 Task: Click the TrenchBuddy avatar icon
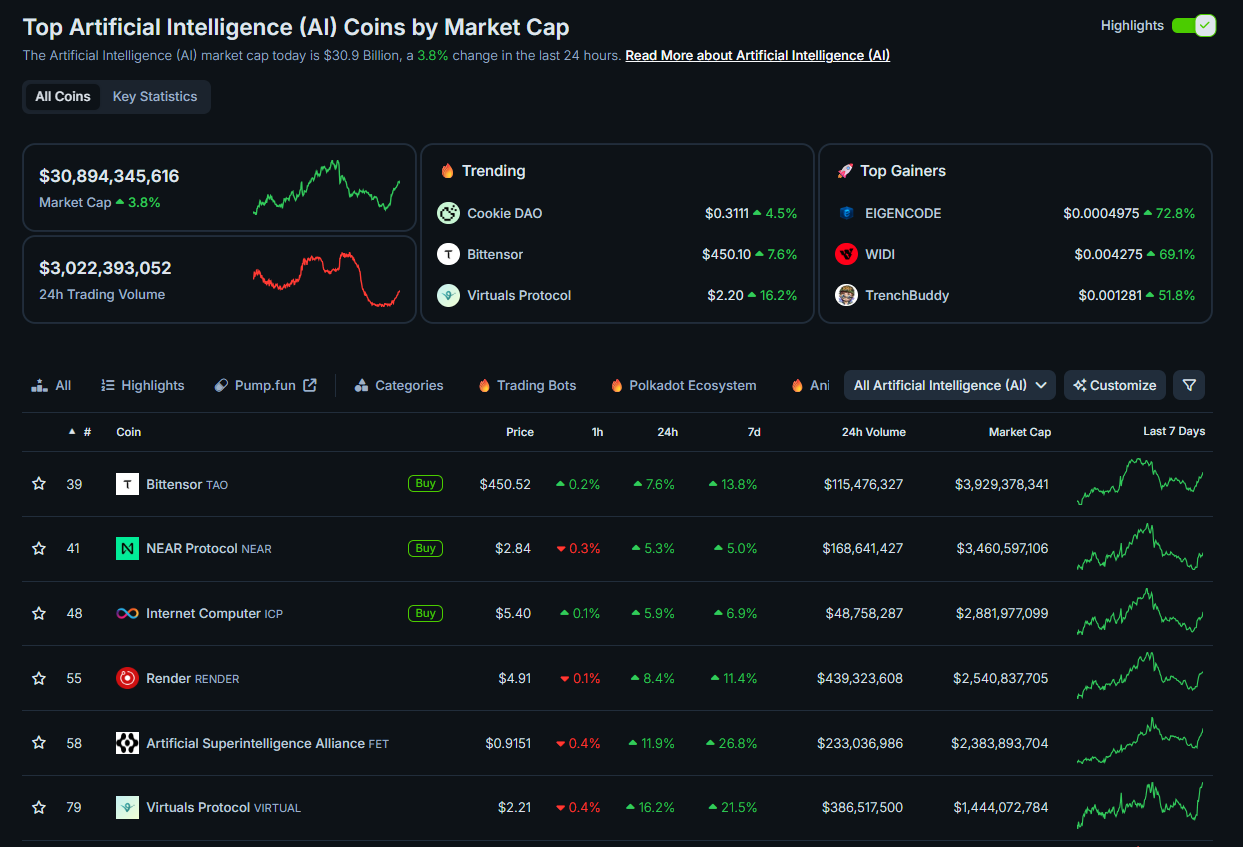pos(846,295)
